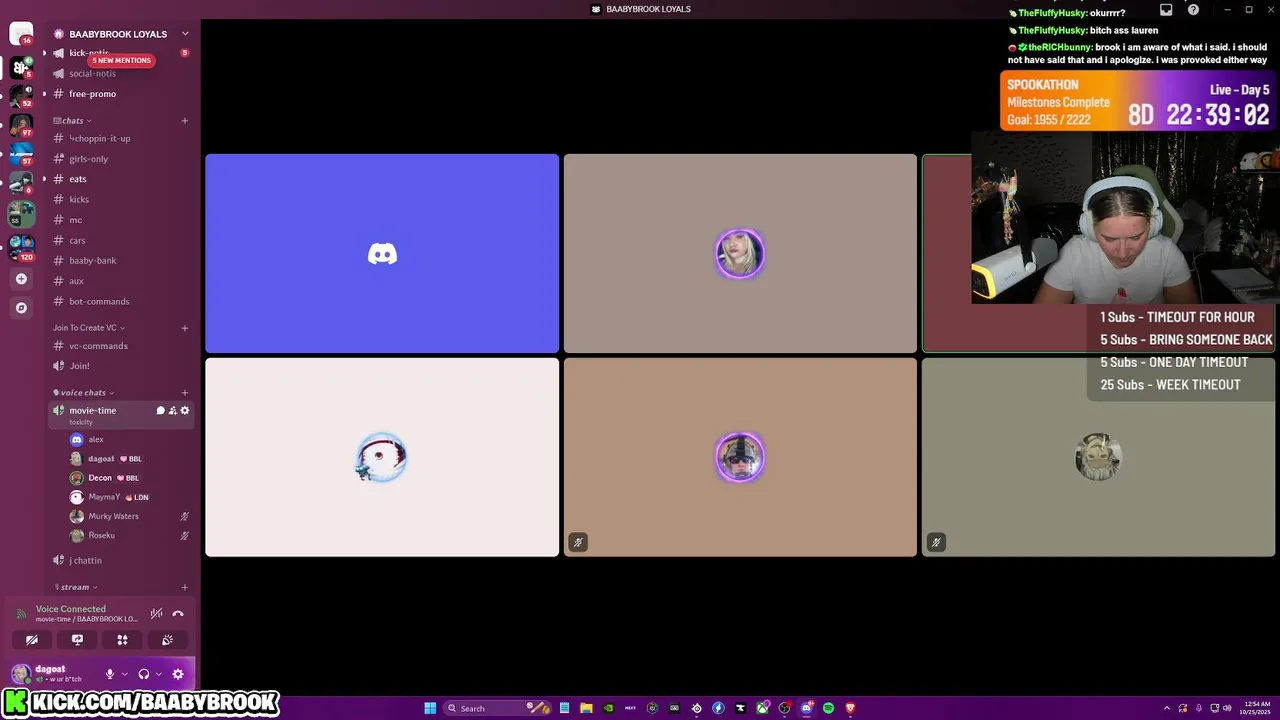The width and height of the screenshot is (1280, 720).
Task: Open the Discover servers compass icon
Action: click(x=21, y=308)
